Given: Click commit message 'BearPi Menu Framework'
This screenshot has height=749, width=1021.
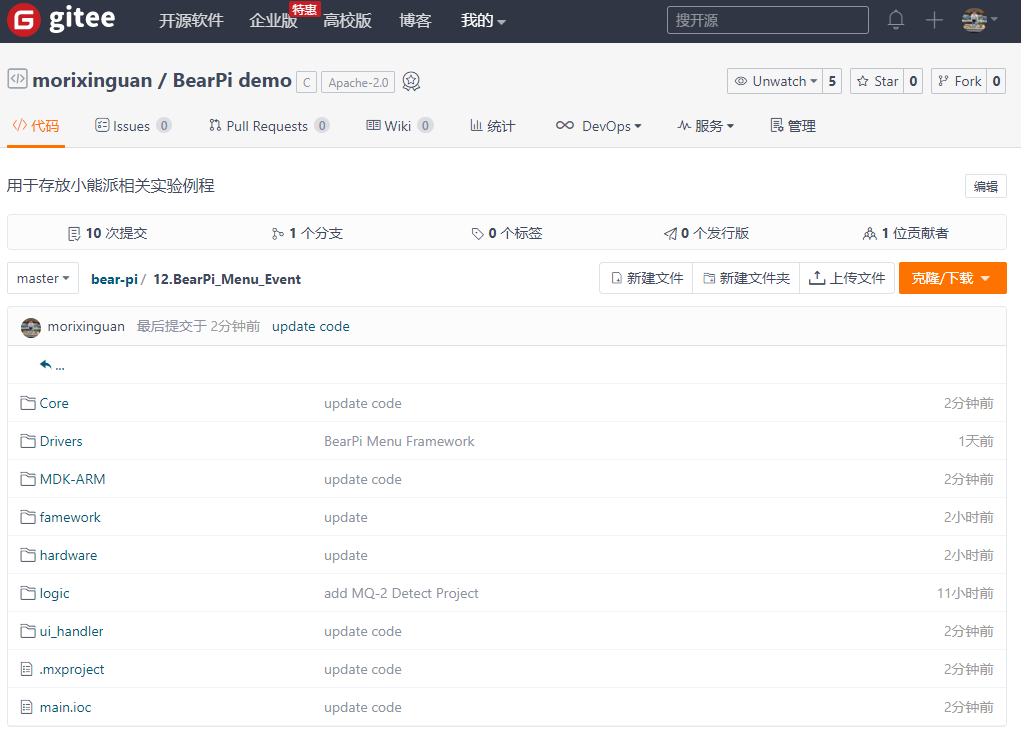Looking at the screenshot, I should pyautogui.click(x=399, y=442).
